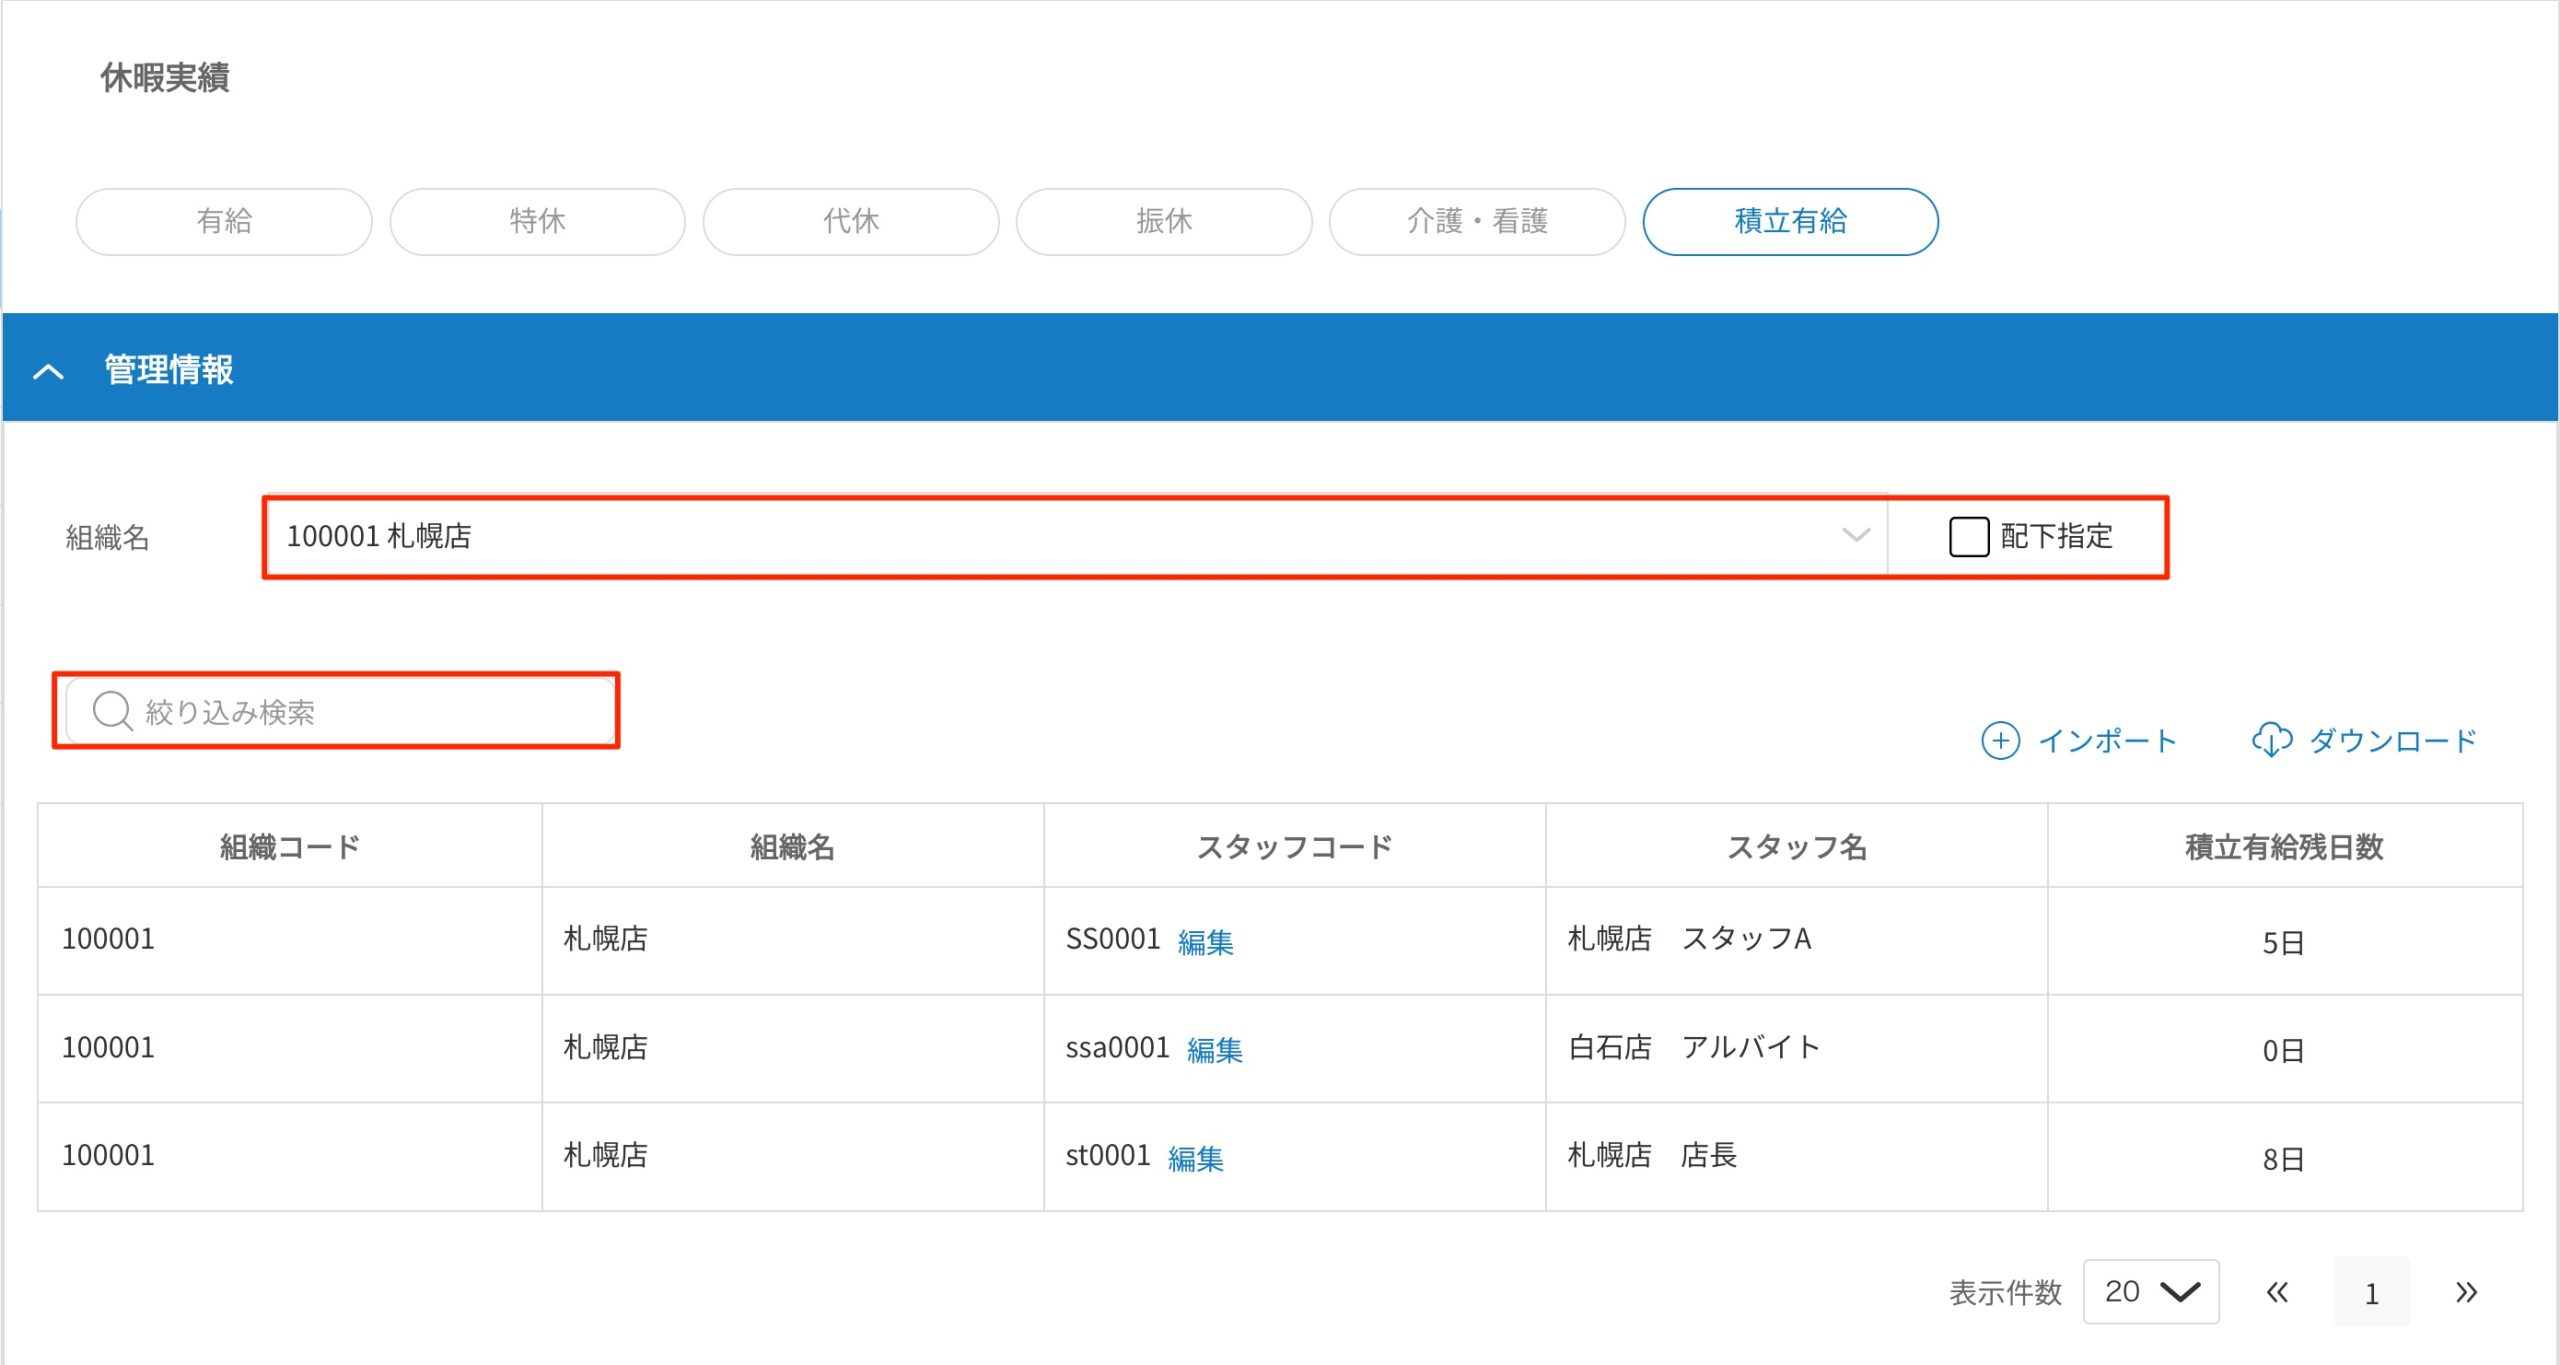The image size is (2560, 1365).
Task: Switch to the 特休 tab
Action: (538, 221)
